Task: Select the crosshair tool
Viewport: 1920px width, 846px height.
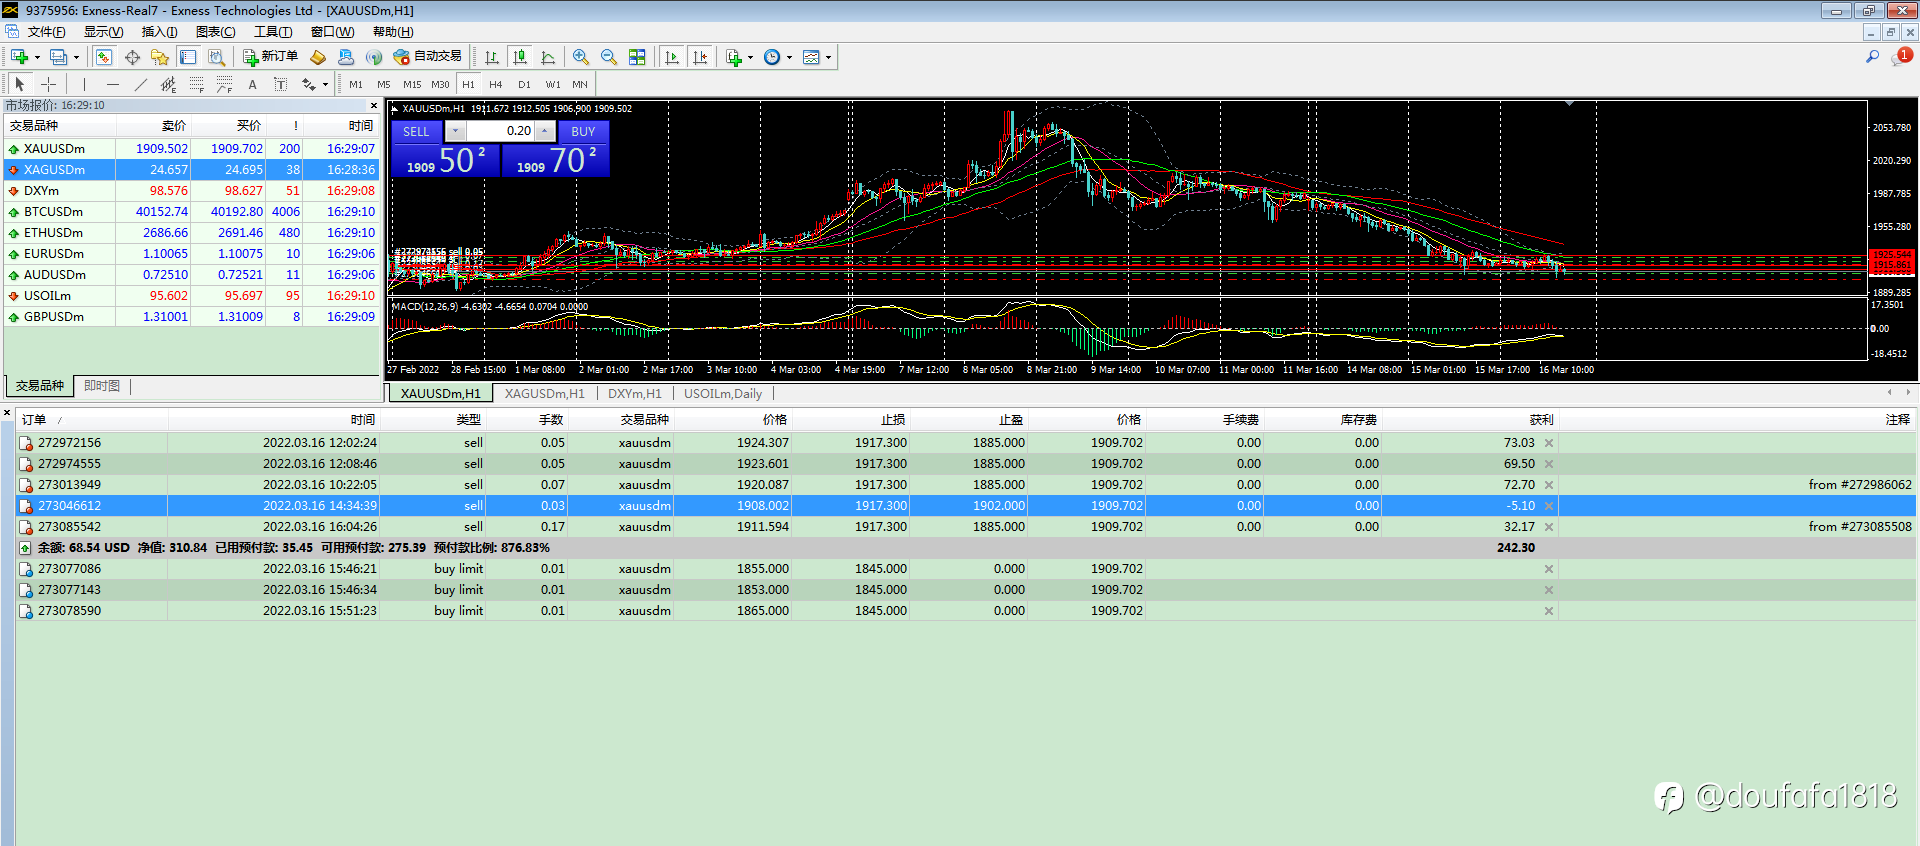Action: (x=48, y=84)
